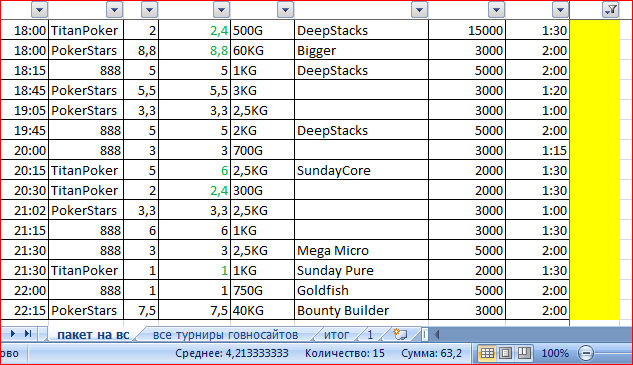This screenshot has width=633, height=365.
Task: Select the '15000' stack cell
Action: coord(467,30)
